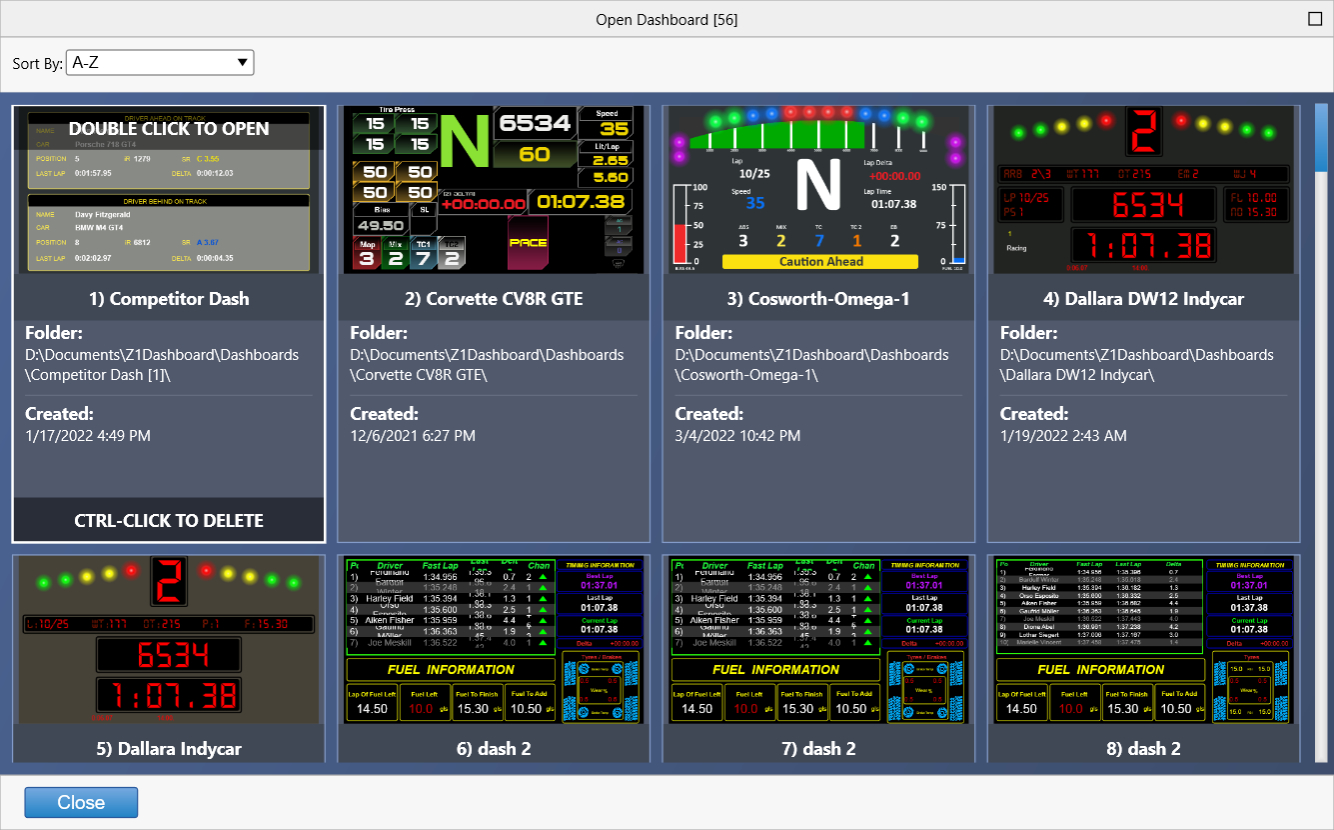1334x830 pixels.
Task: Click created date 3/4/2022 10:42 PM
Action: (x=738, y=436)
